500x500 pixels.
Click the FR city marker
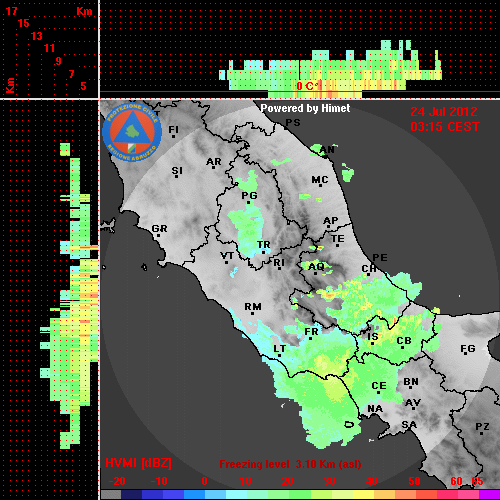point(310,339)
